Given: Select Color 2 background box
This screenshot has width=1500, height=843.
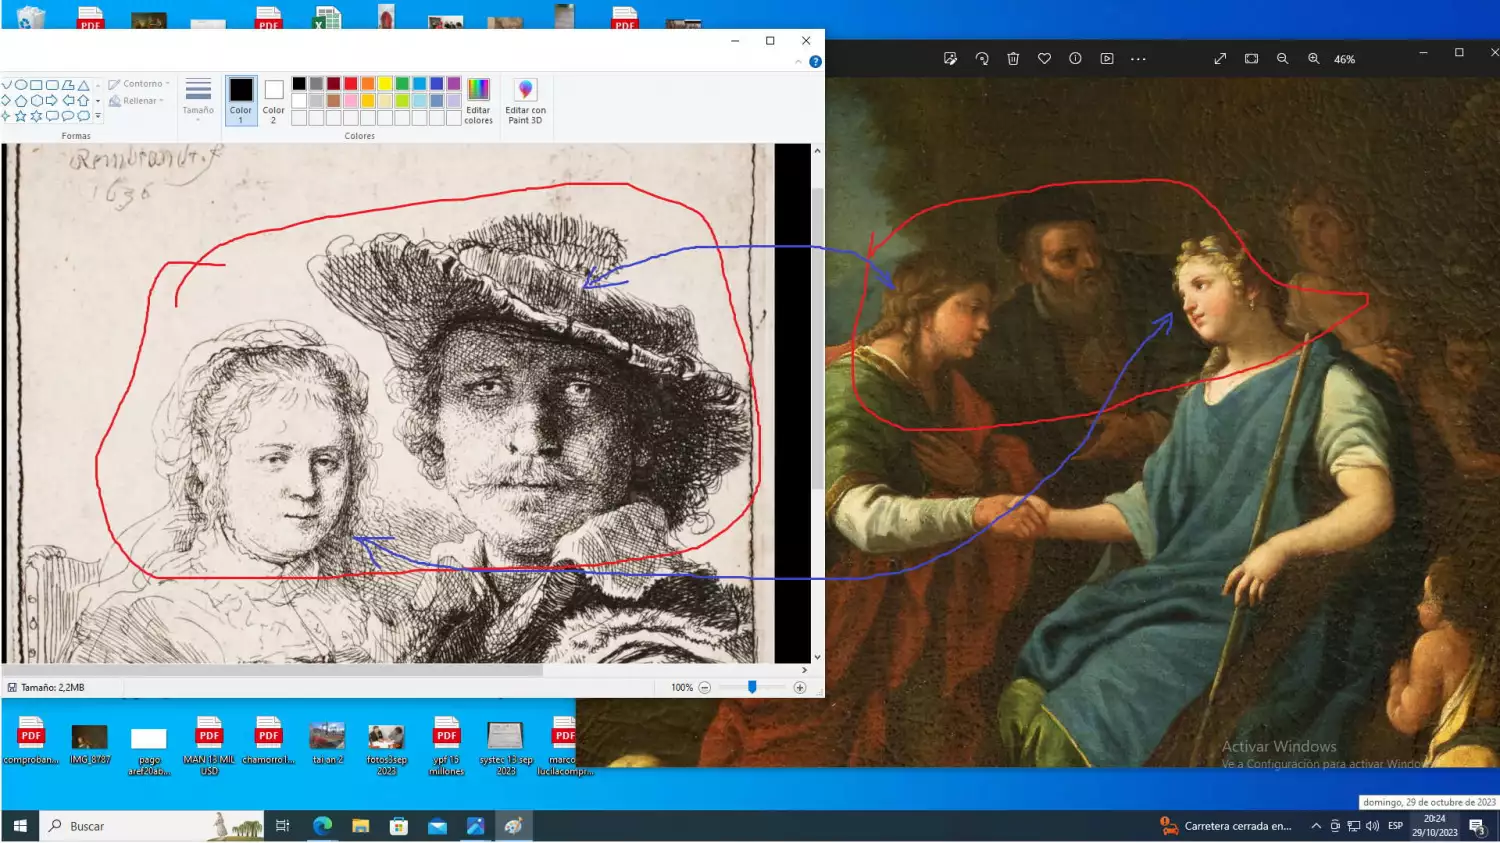Looking at the screenshot, I should pyautogui.click(x=273, y=100).
